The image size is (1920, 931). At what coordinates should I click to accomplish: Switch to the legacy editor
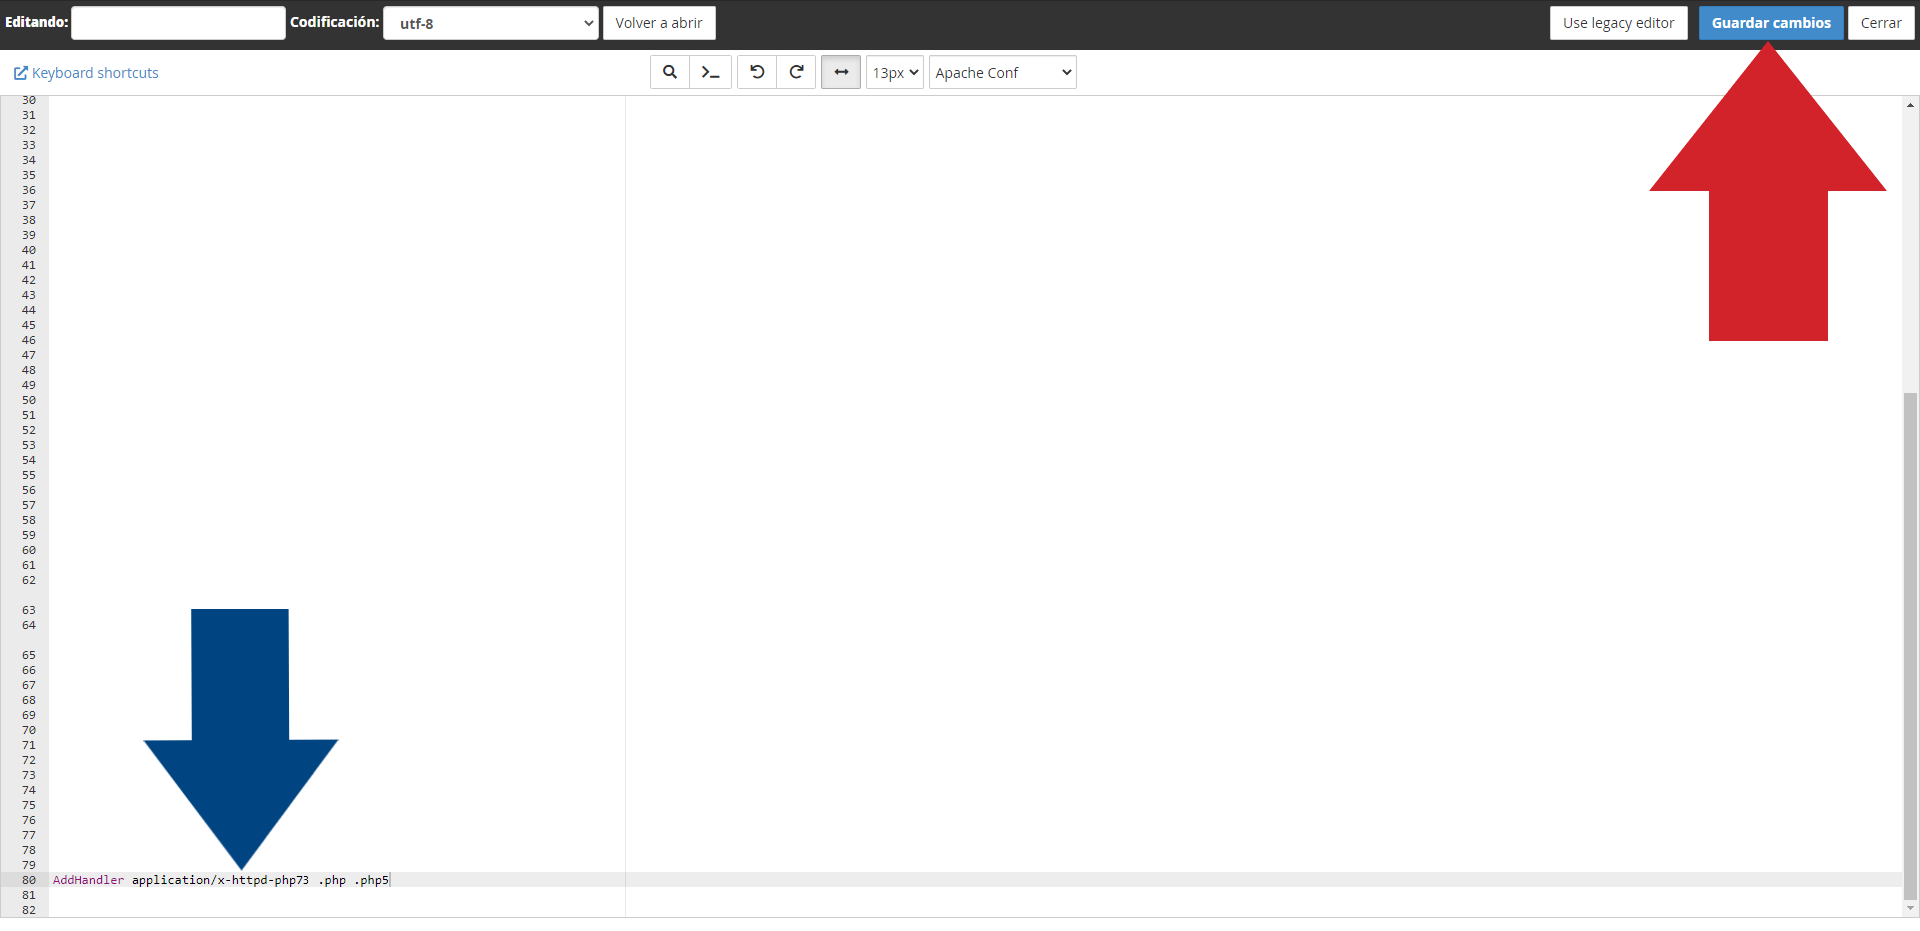pos(1618,23)
